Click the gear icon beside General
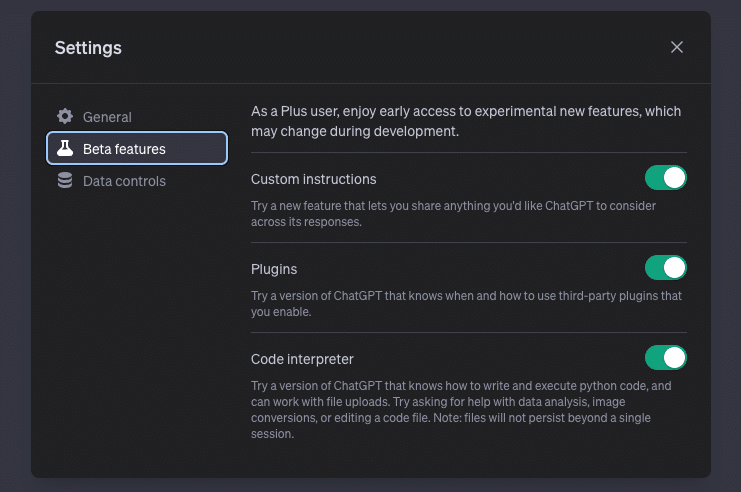Screen dimensions: 741x492 click(x=65, y=116)
